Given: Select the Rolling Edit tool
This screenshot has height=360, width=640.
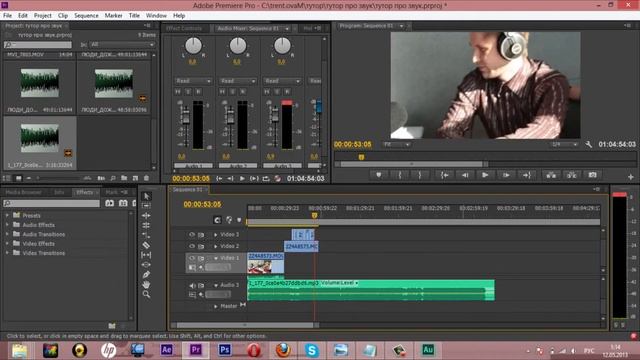Looking at the screenshot, I should (146, 225).
